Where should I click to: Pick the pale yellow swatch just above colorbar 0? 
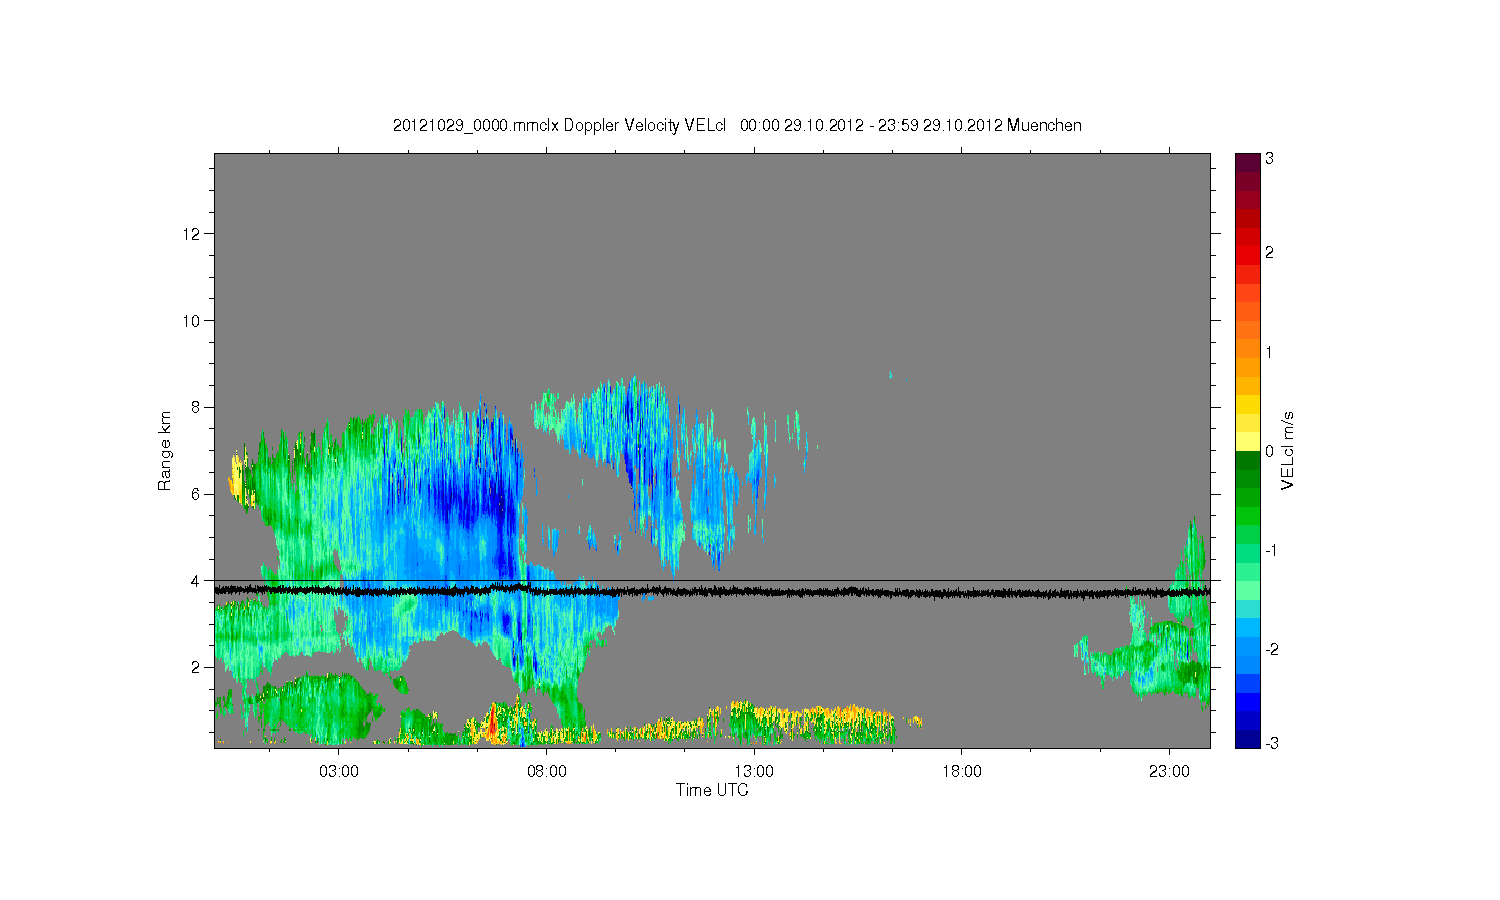(x=1247, y=441)
